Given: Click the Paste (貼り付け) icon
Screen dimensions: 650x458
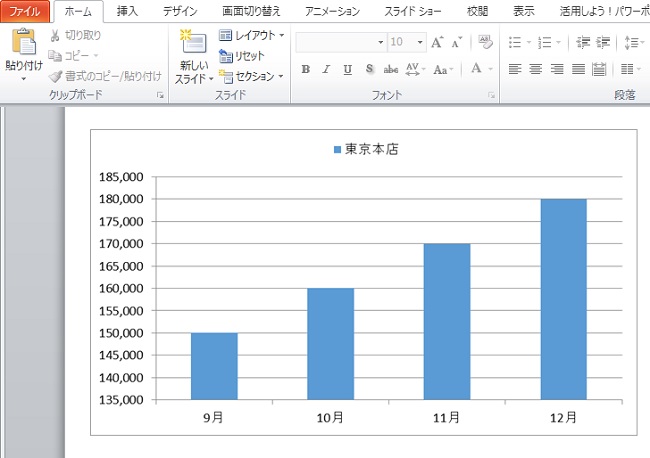Looking at the screenshot, I should 22,44.
